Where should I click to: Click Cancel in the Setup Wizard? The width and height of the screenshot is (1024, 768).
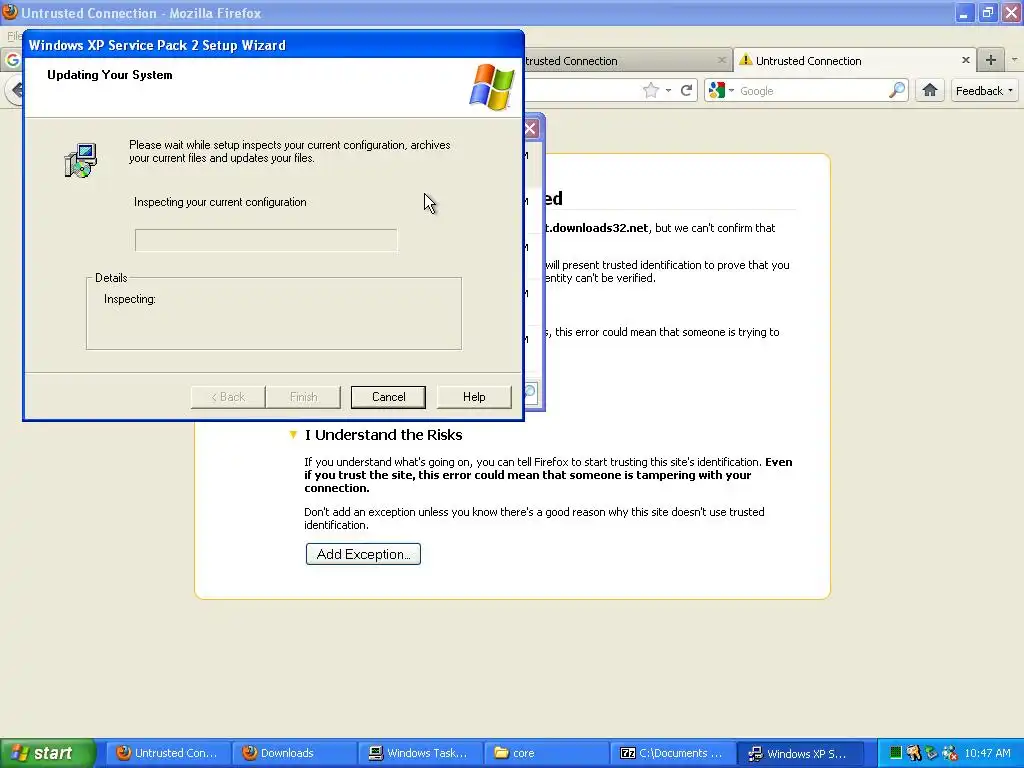(388, 397)
